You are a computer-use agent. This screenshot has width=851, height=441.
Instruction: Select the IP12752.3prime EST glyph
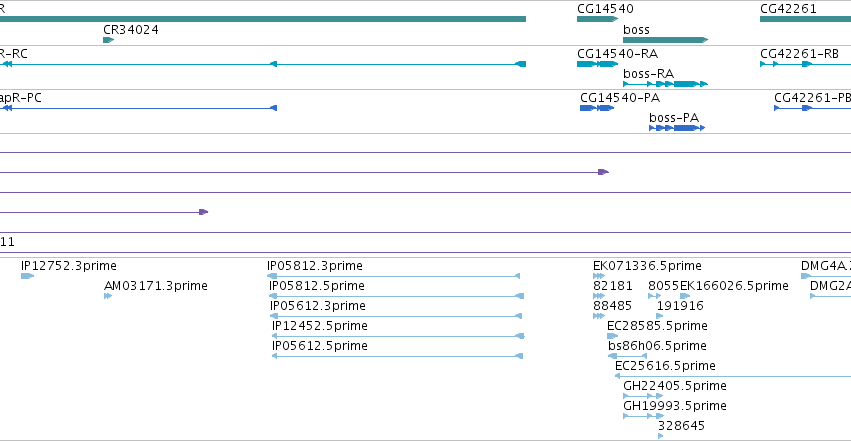pos(27,276)
